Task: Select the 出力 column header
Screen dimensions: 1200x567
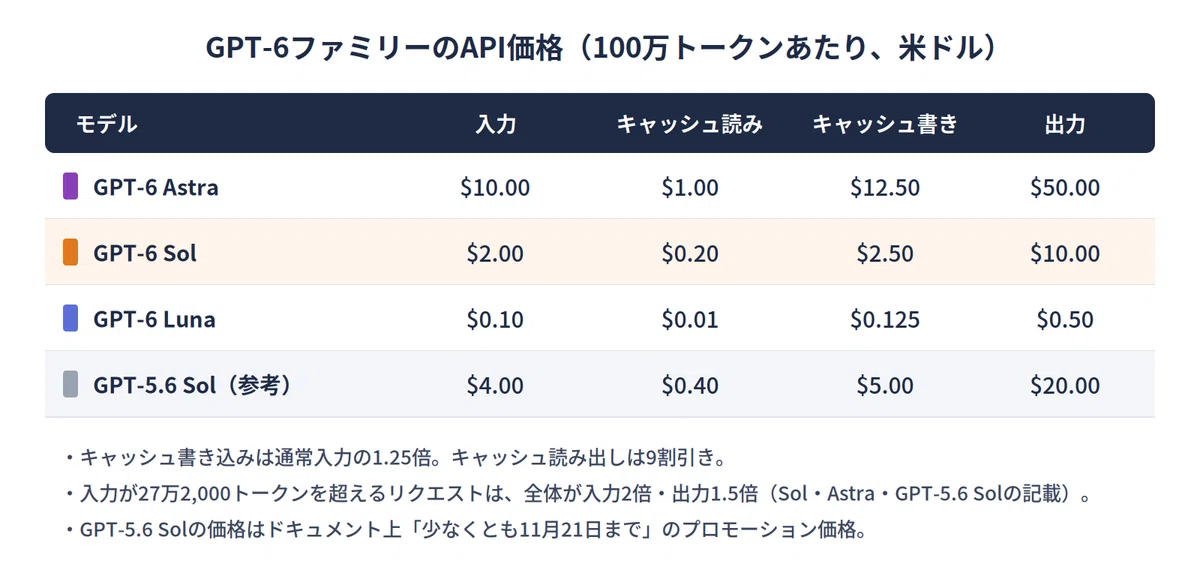Action: [1065, 124]
